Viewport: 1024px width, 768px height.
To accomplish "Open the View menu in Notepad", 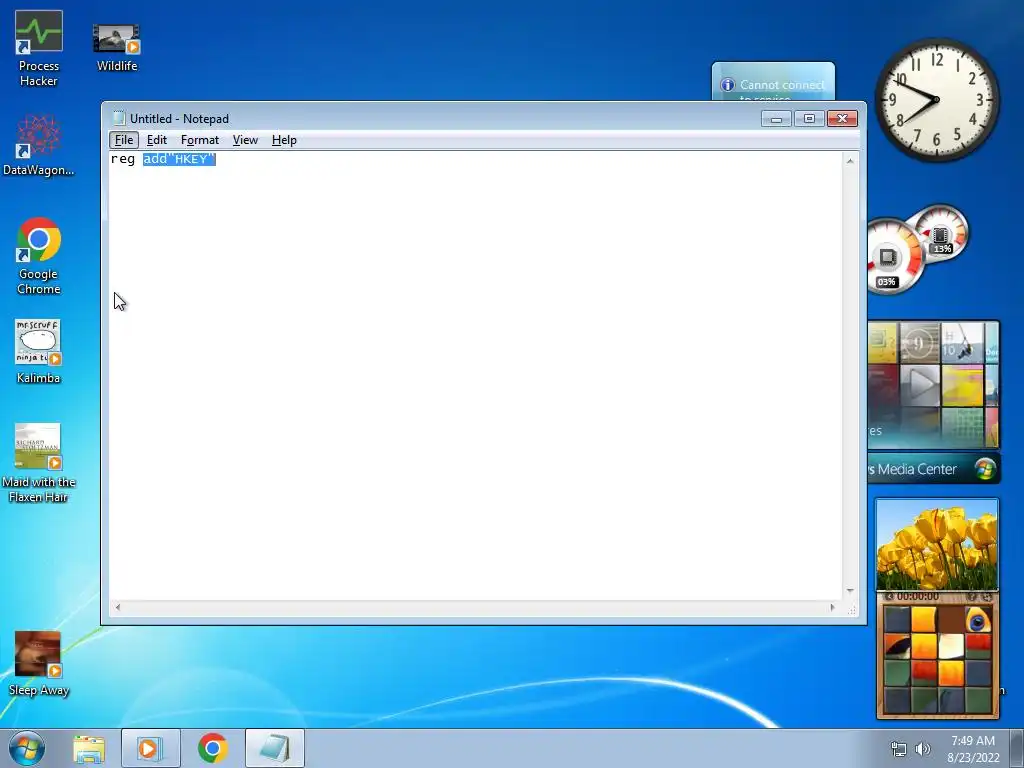I will (x=245, y=140).
